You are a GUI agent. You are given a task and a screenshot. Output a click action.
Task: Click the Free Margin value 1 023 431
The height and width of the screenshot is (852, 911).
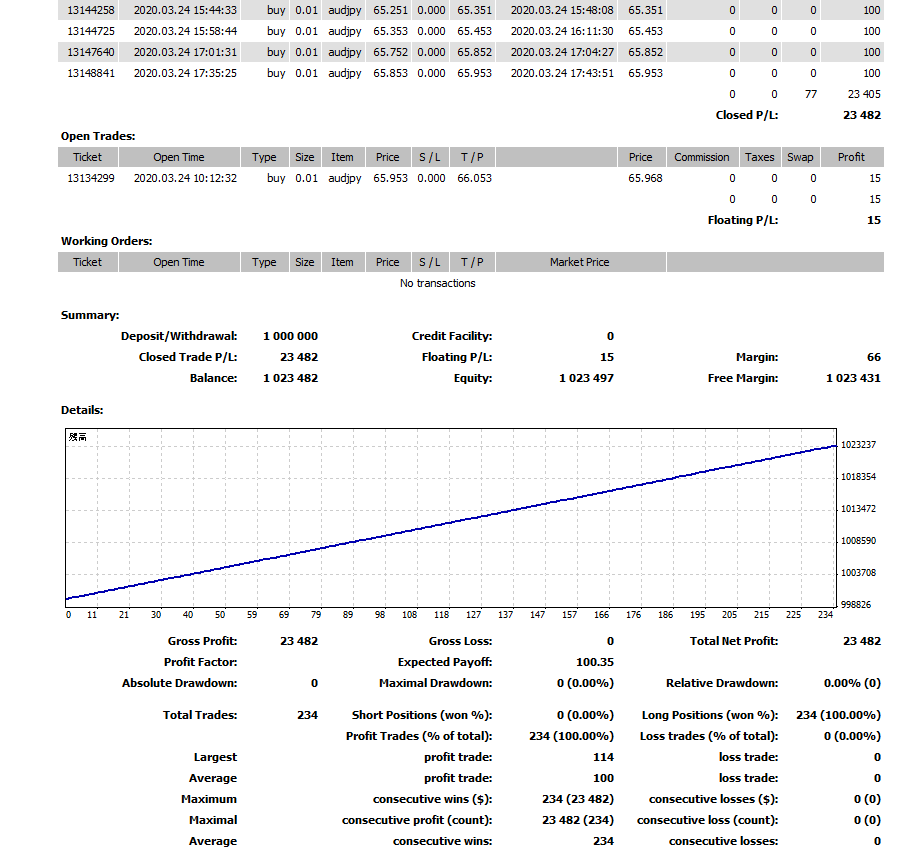tap(853, 378)
